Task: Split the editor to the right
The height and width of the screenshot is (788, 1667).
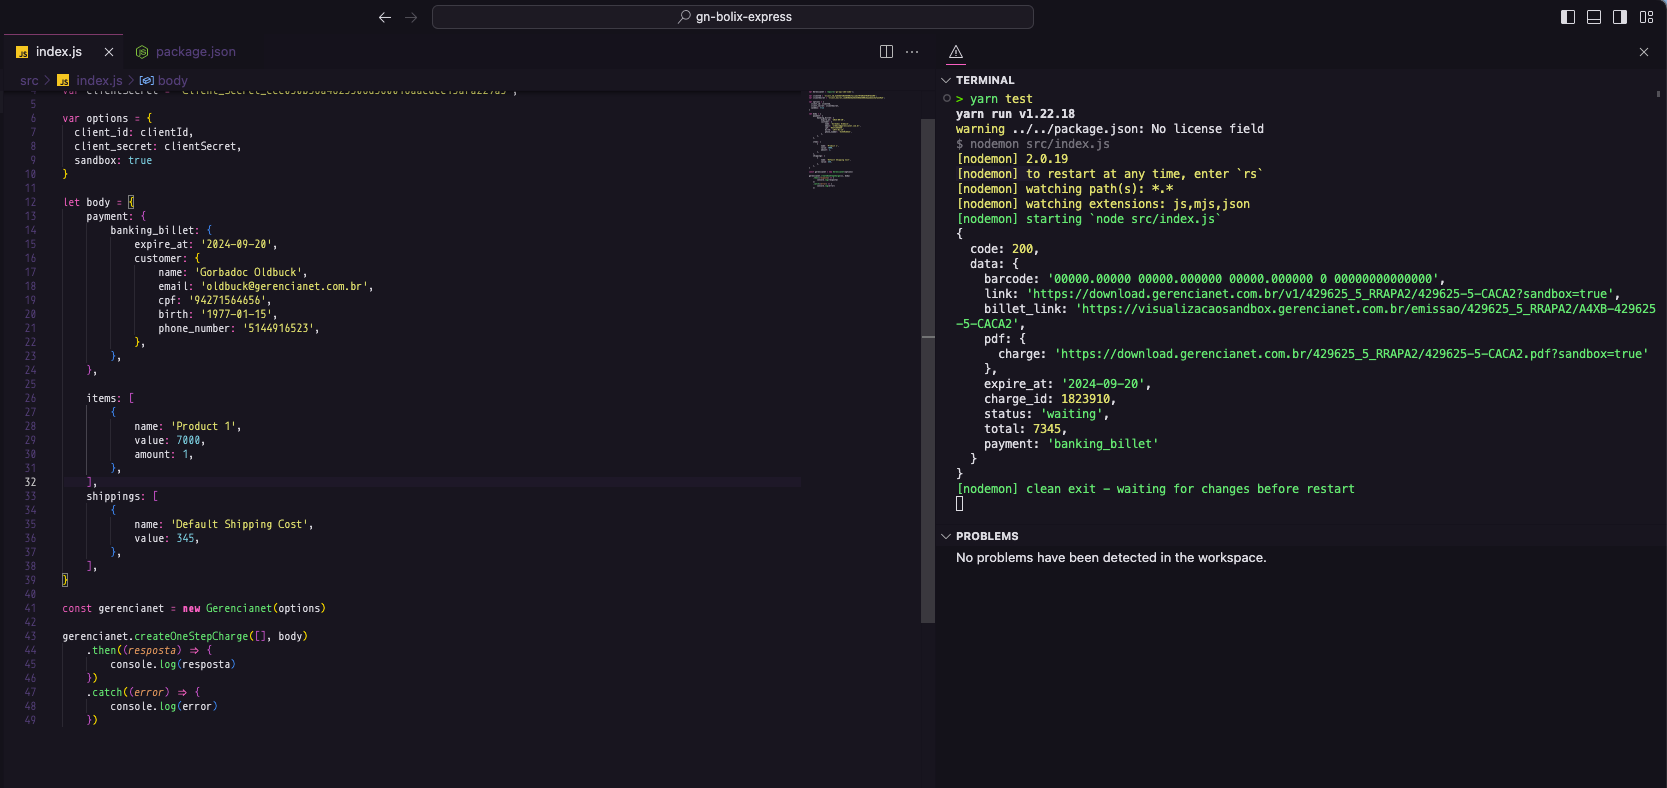Action: 886,52
